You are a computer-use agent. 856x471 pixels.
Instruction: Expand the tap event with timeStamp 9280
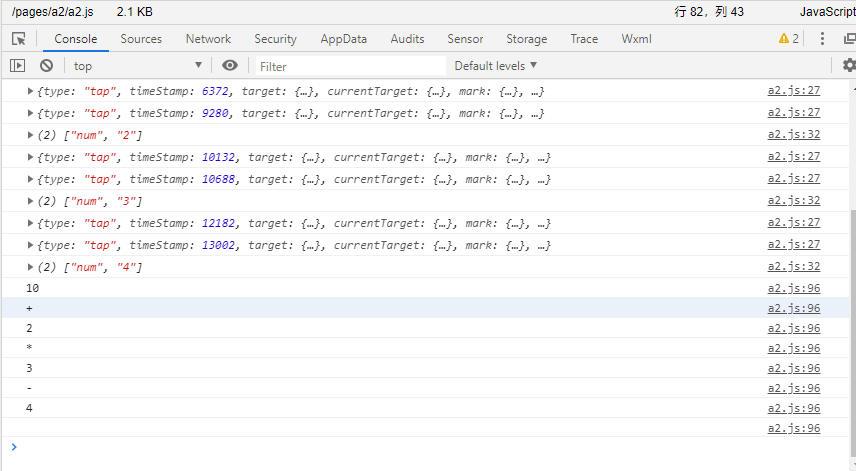pyautogui.click(x=31, y=113)
